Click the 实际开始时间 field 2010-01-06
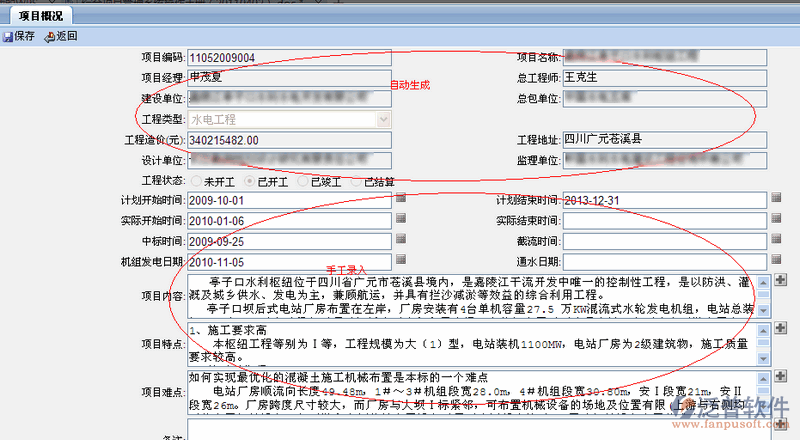Viewport: 800px width, 440px height. point(289,221)
